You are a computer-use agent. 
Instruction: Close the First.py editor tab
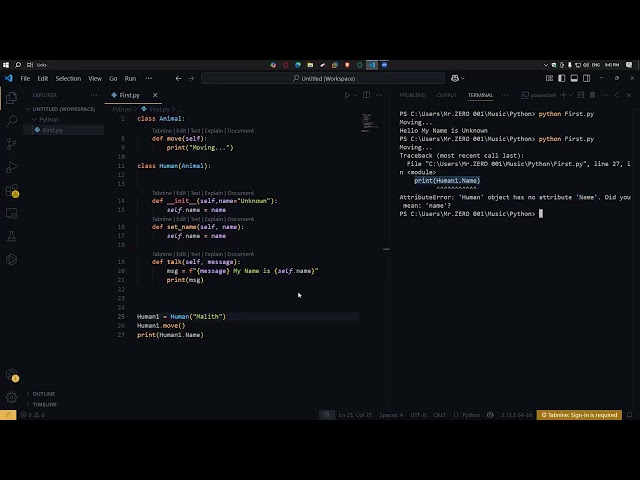[x=155, y=95]
